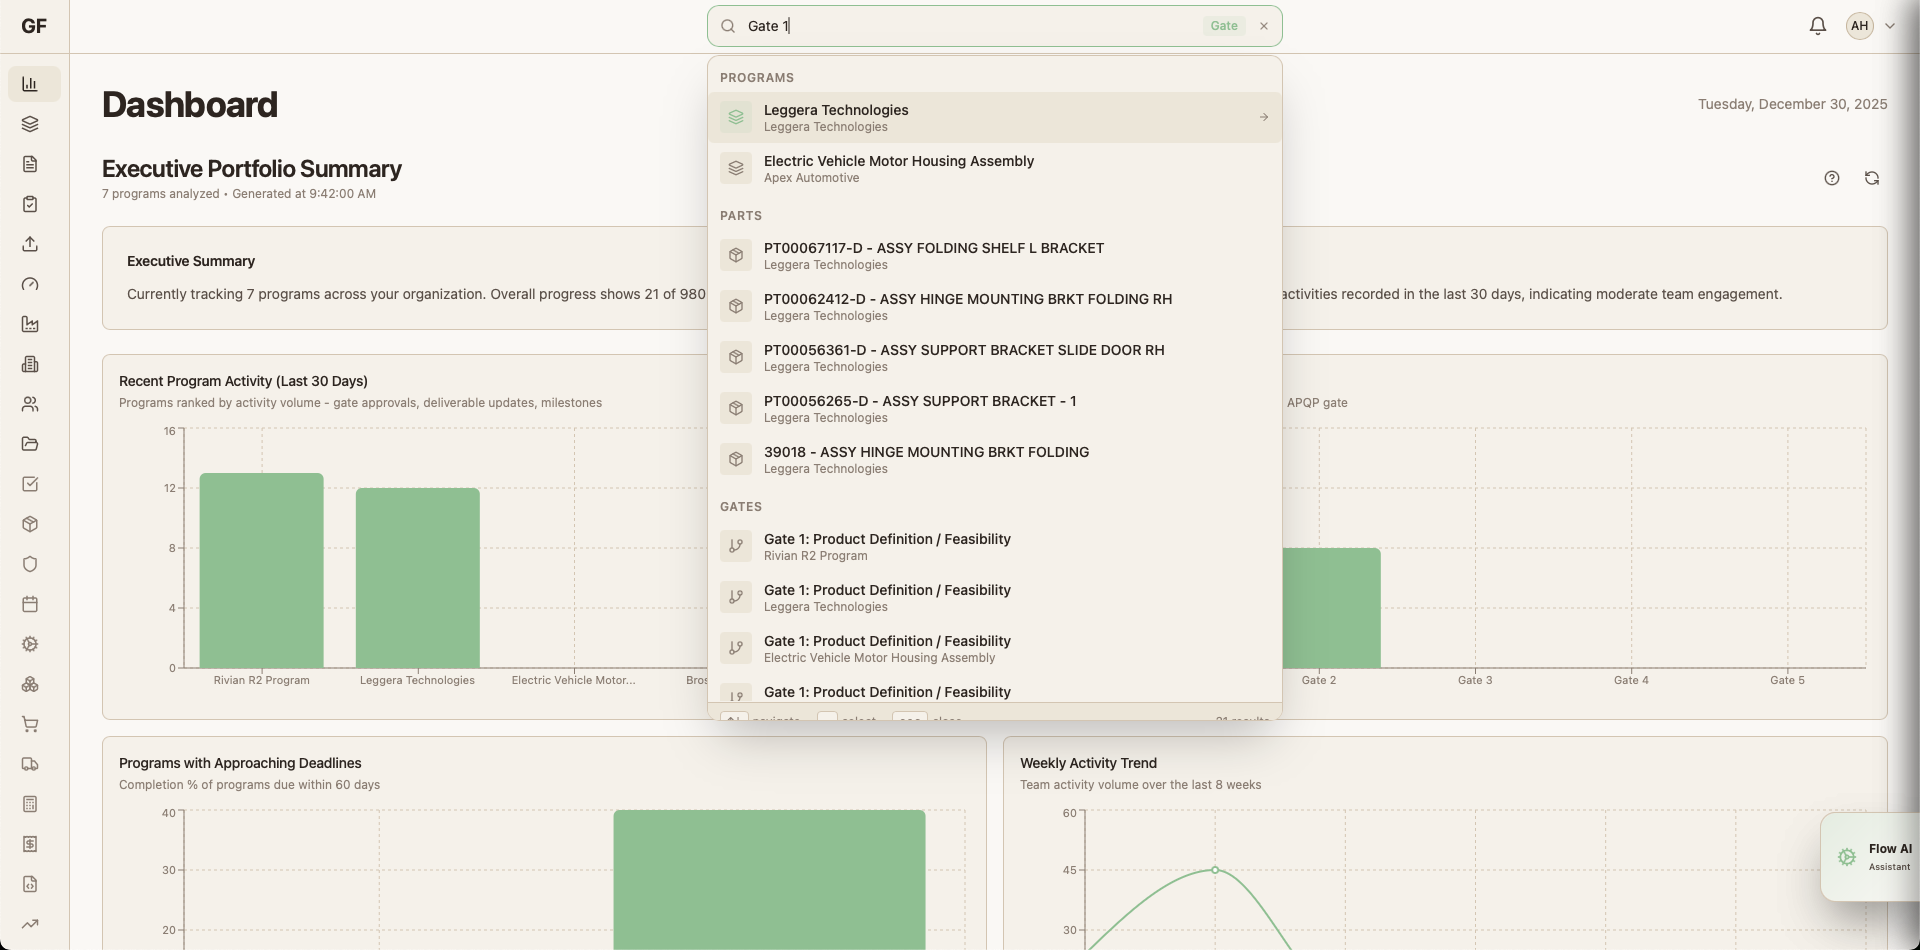The height and width of the screenshot is (950, 1920).
Task: Select the shopping cart icon in sidebar
Action: coord(30,724)
